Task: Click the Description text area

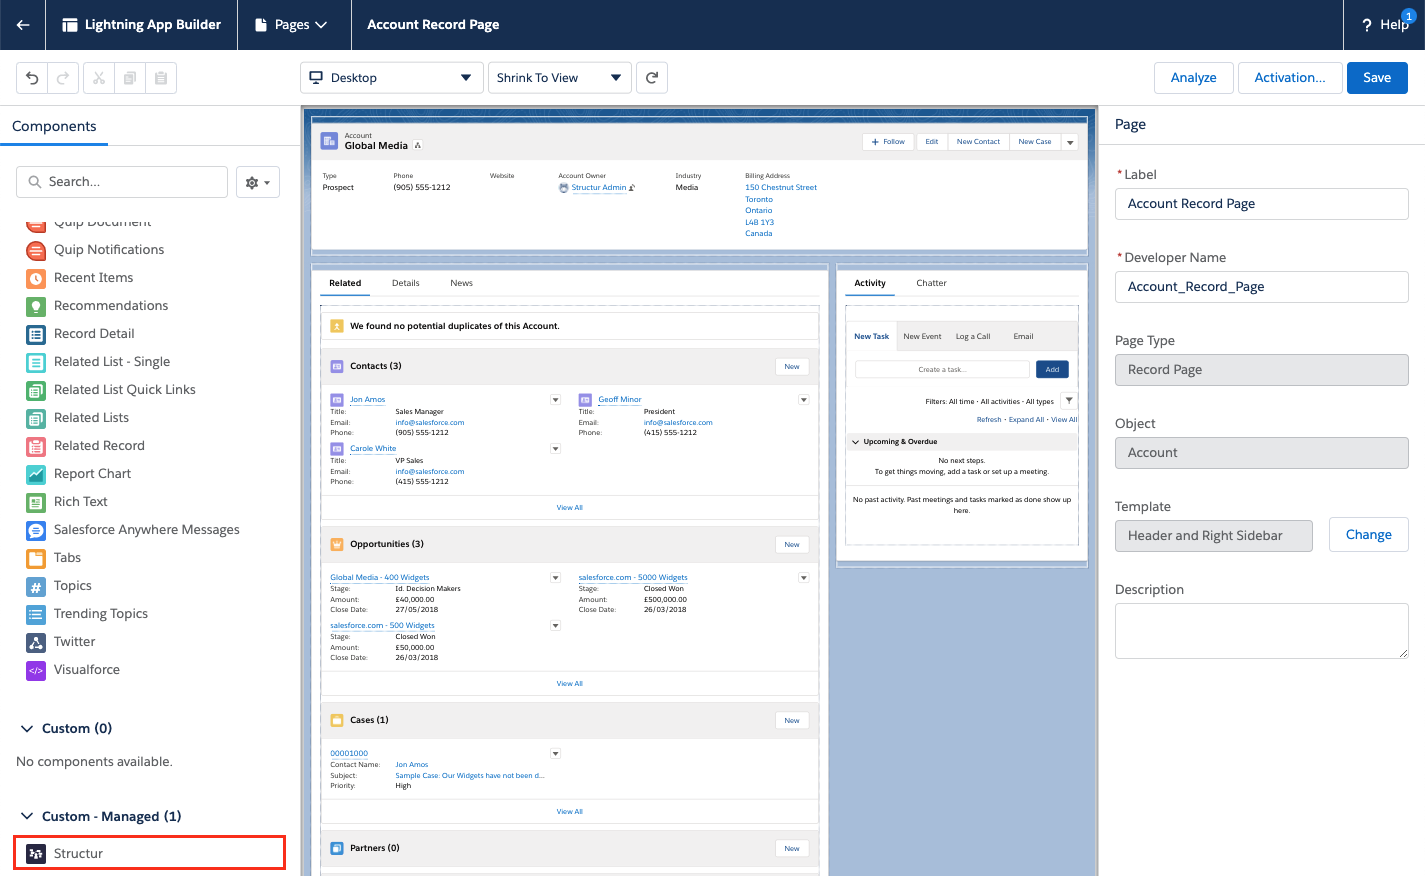Action: pos(1262,630)
